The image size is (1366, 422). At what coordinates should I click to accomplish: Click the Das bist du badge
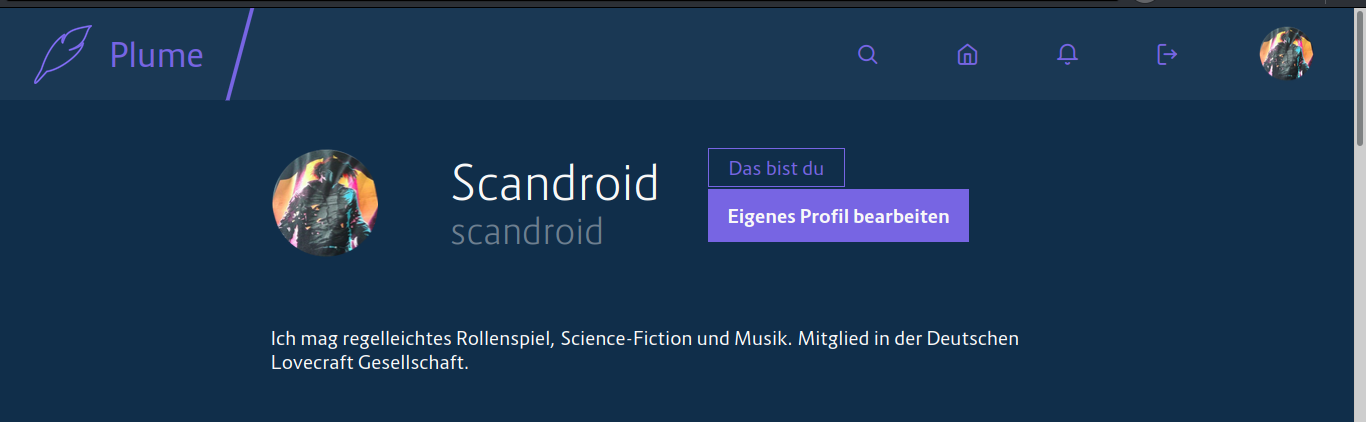pos(776,168)
